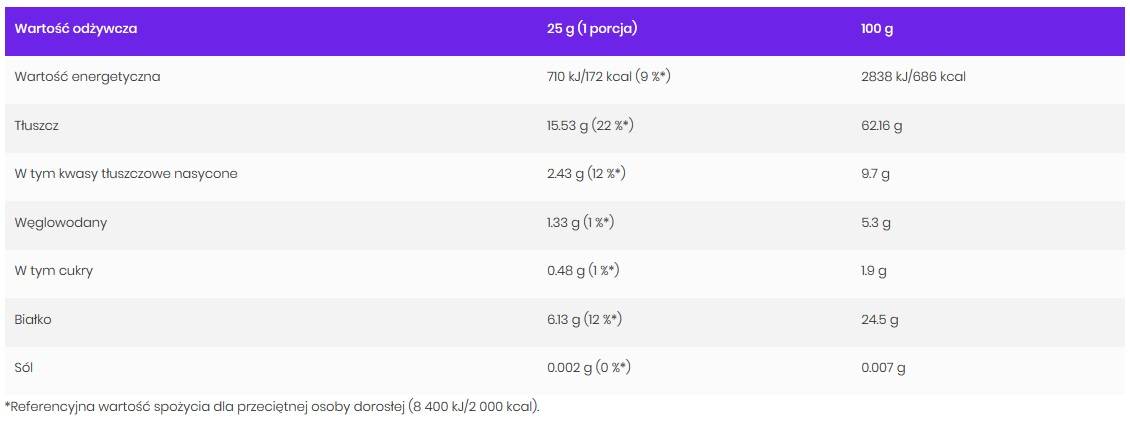Click the 0.007 g salt value

pyautogui.click(x=883, y=368)
